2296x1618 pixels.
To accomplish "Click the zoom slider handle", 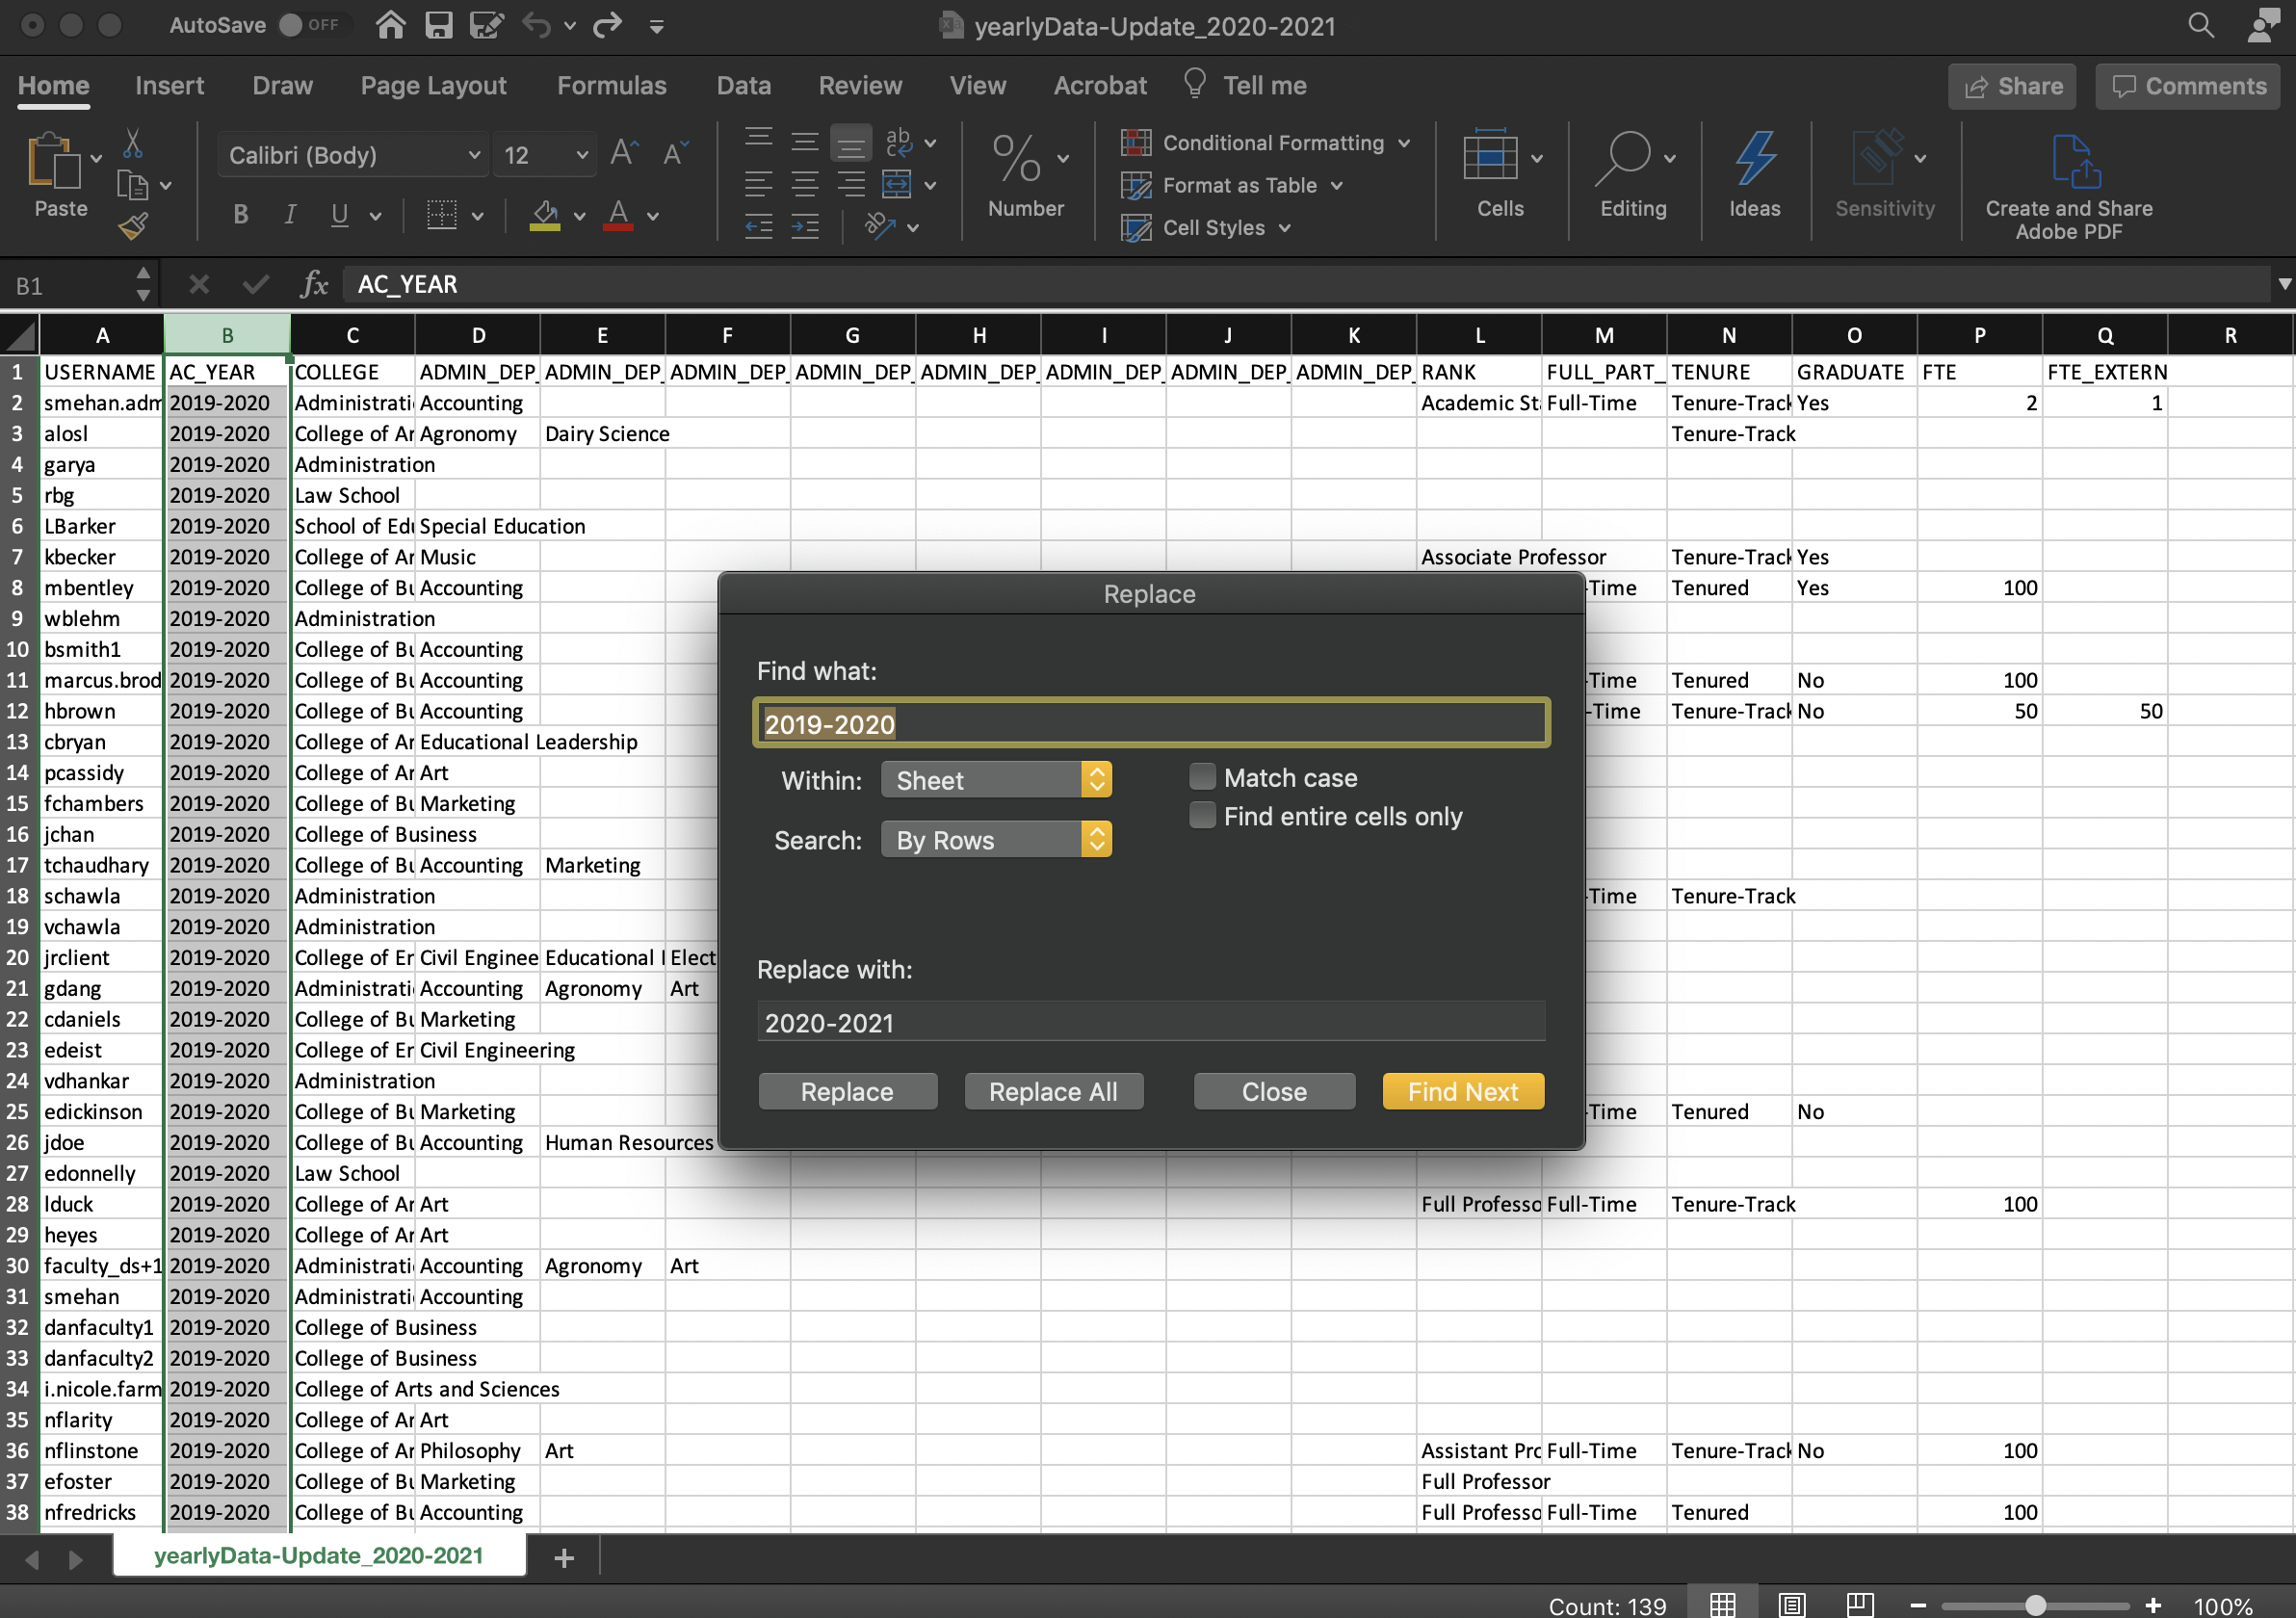I will point(2035,1605).
